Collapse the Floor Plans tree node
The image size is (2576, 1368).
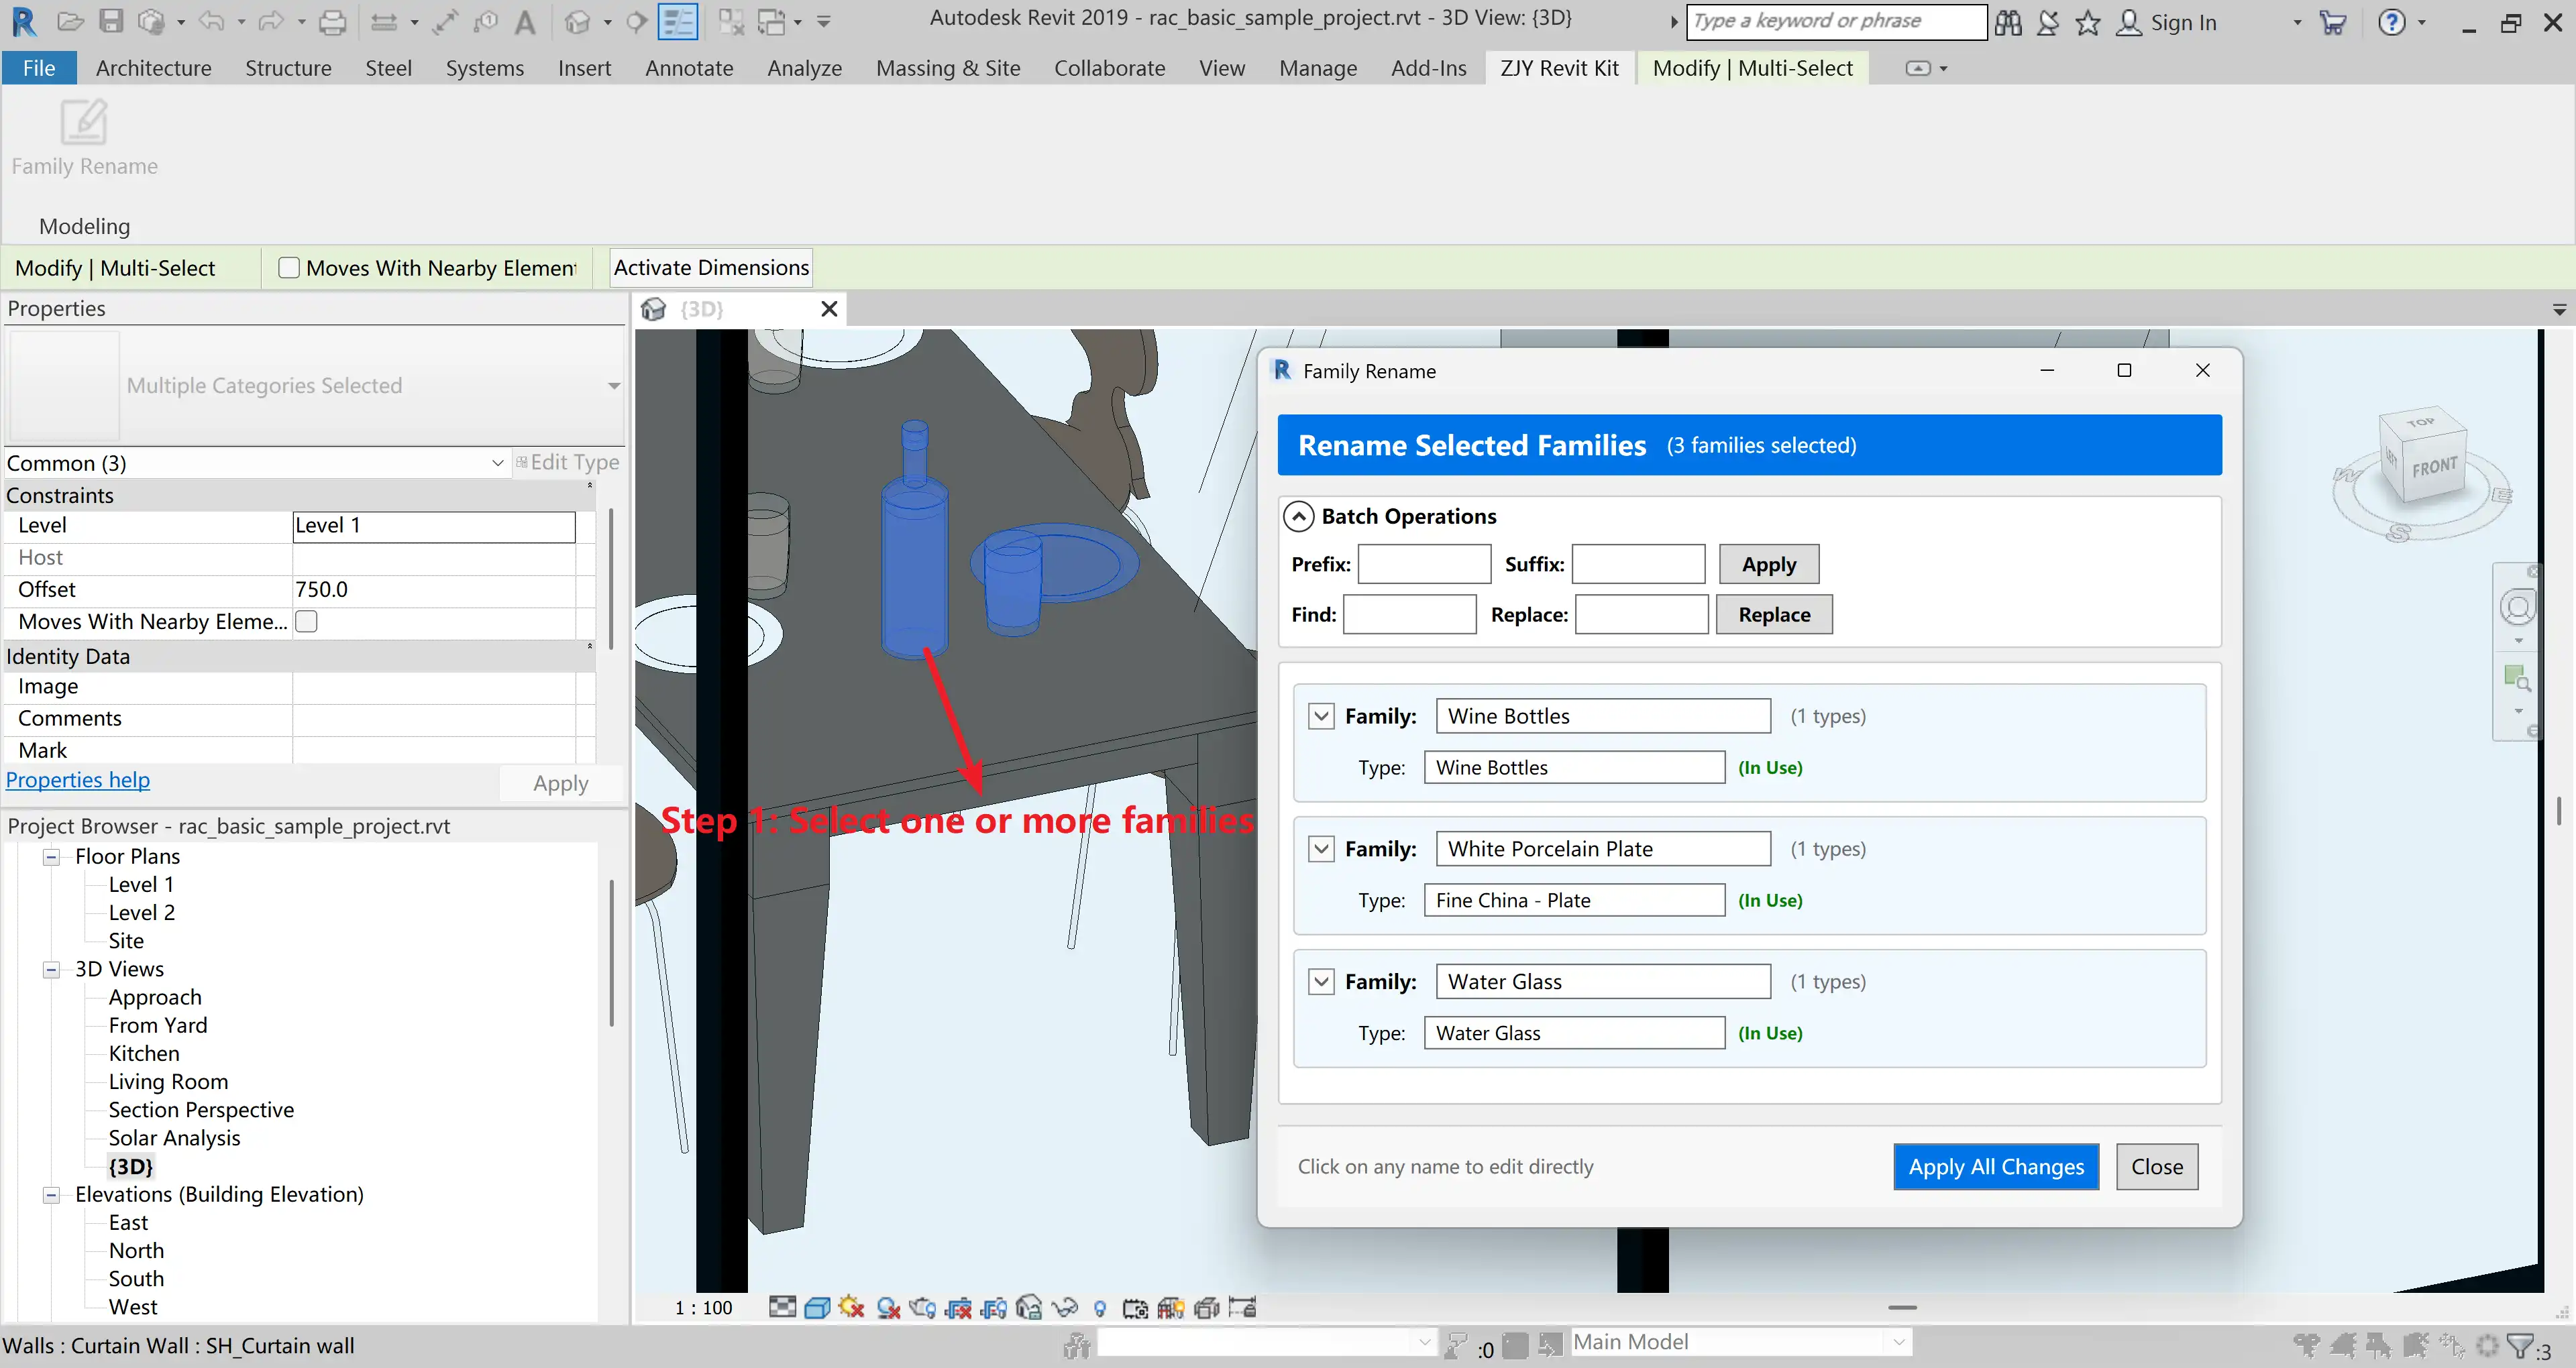51,857
